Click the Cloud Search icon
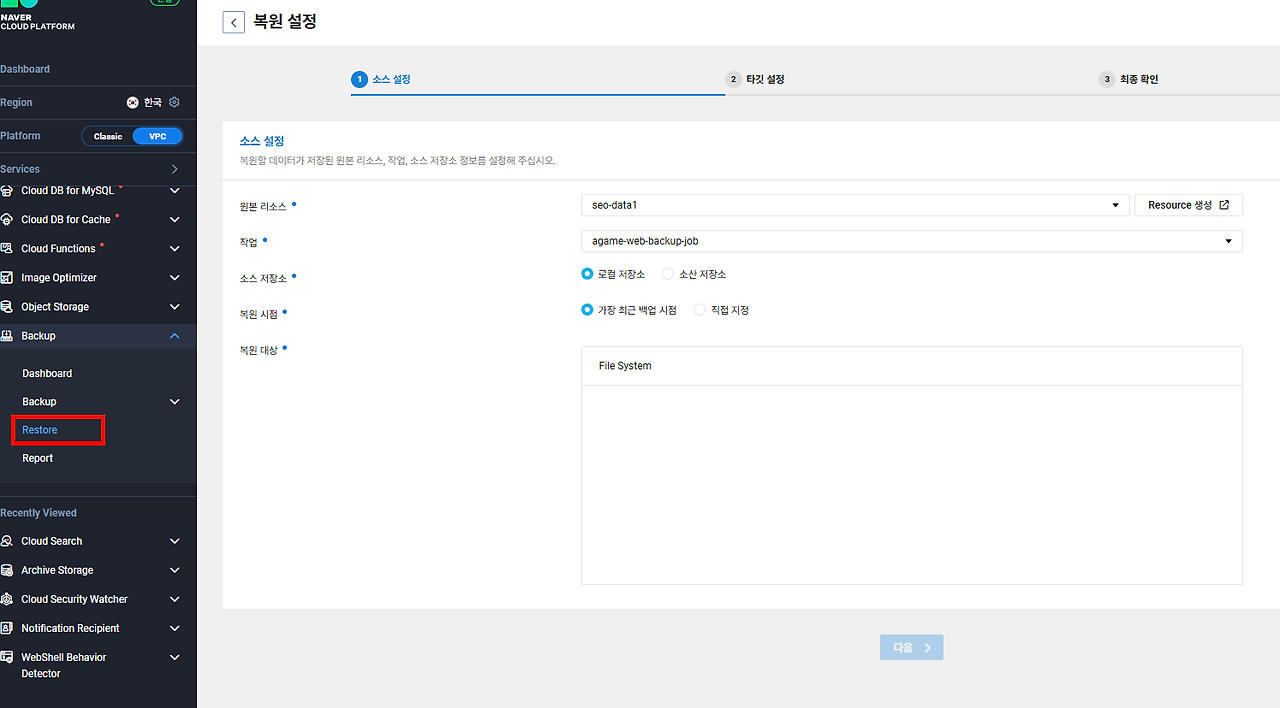 7,541
